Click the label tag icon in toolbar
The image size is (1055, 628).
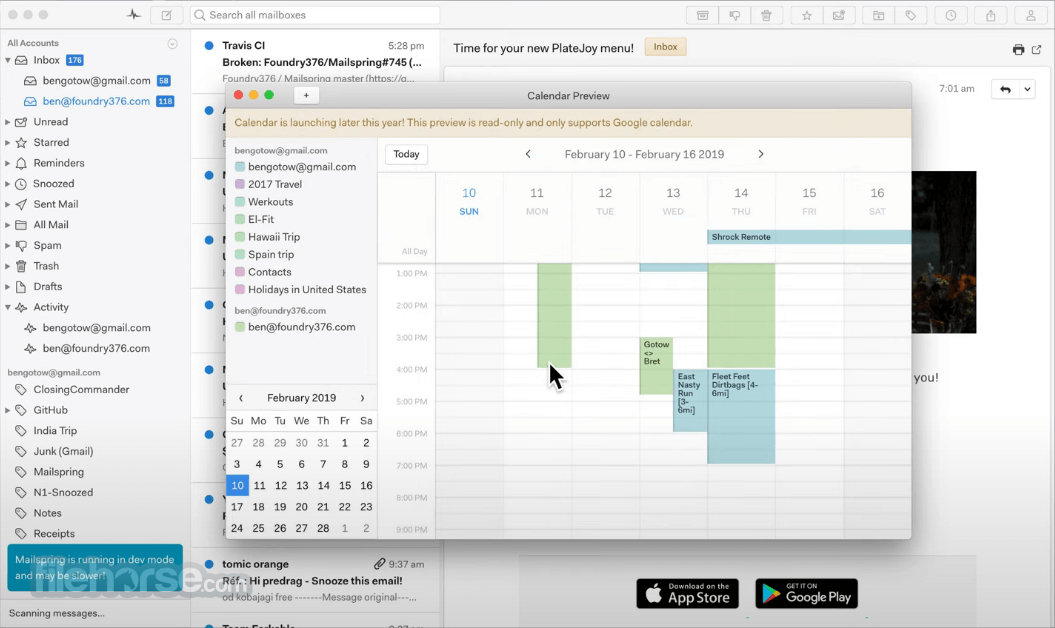[910, 15]
